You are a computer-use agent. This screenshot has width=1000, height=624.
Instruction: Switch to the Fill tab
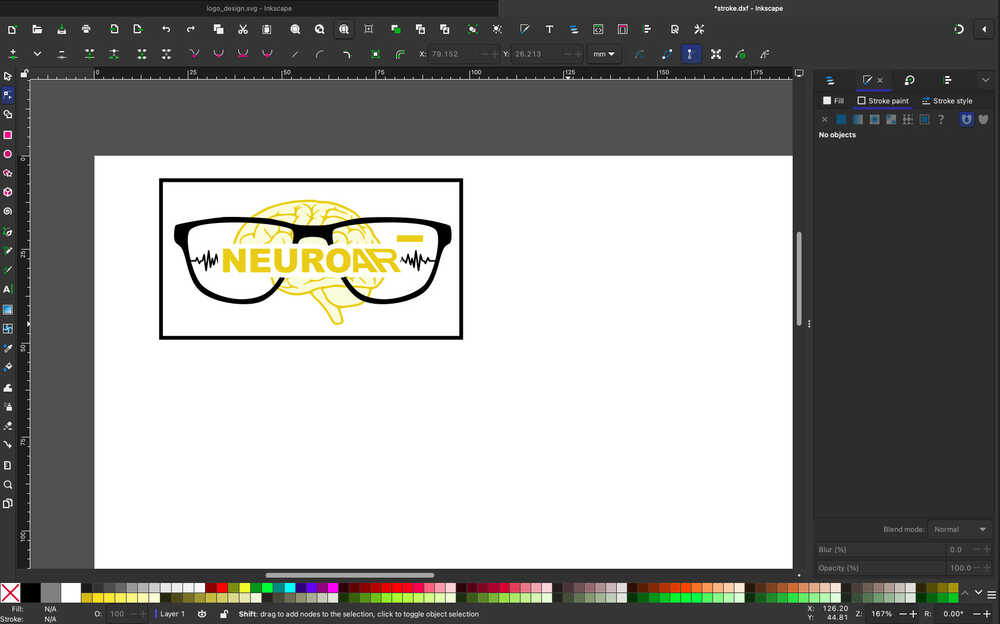(x=833, y=101)
